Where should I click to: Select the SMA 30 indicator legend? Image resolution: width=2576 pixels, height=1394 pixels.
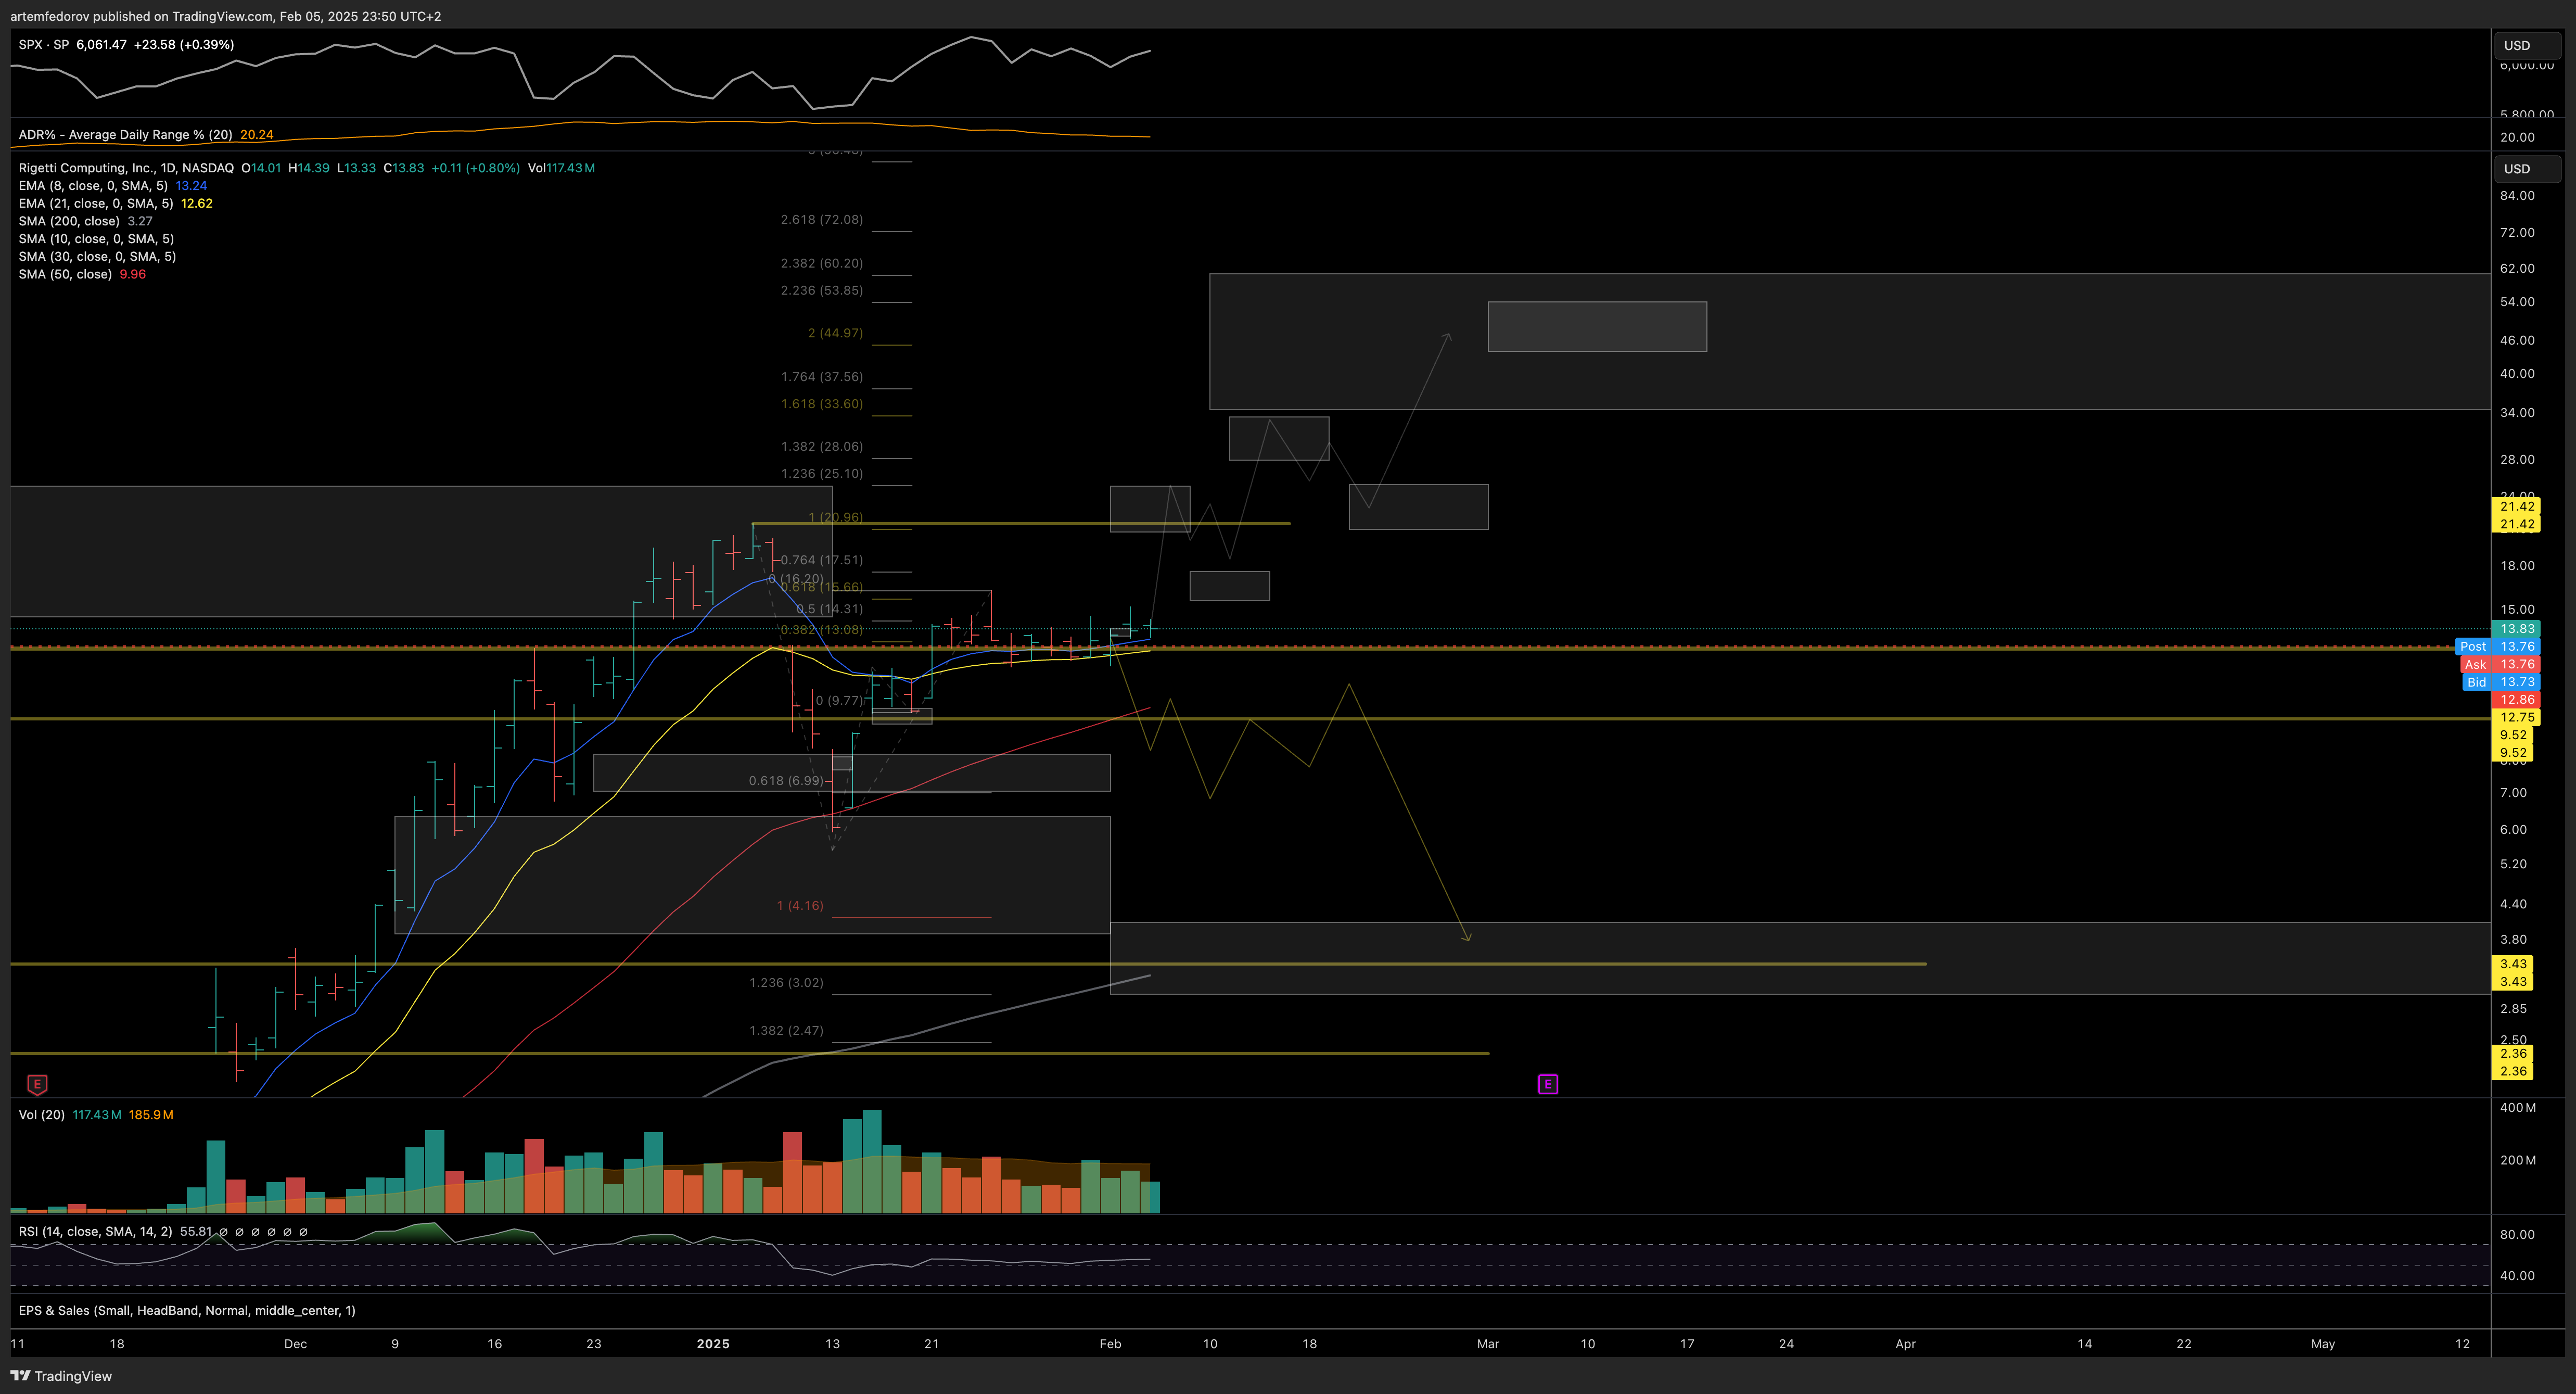tap(97, 257)
